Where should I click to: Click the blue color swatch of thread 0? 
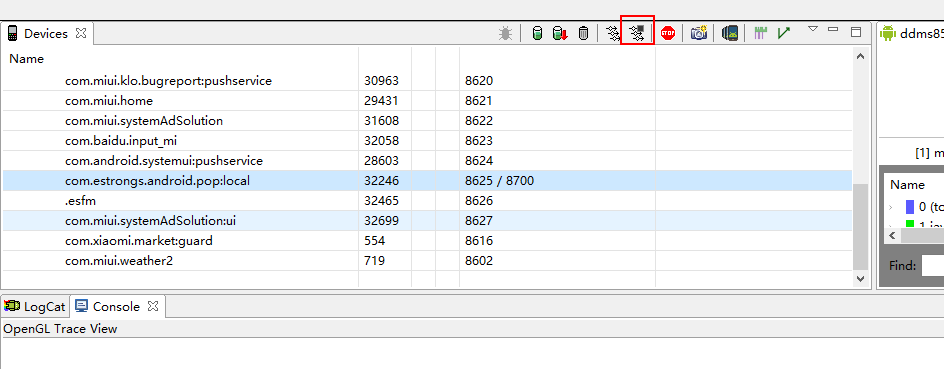coord(910,207)
